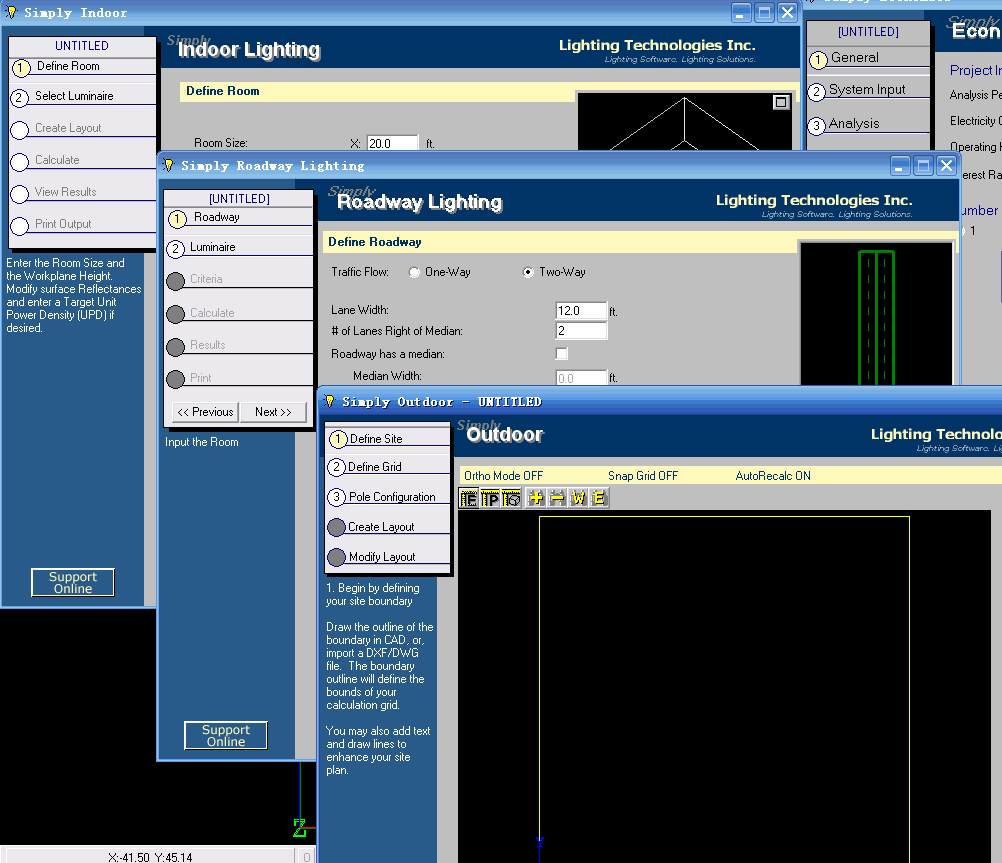Image resolution: width=1002 pixels, height=863 pixels.
Task: Click the [UNTITLED] header in Roadway sidebar
Action: click(239, 199)
